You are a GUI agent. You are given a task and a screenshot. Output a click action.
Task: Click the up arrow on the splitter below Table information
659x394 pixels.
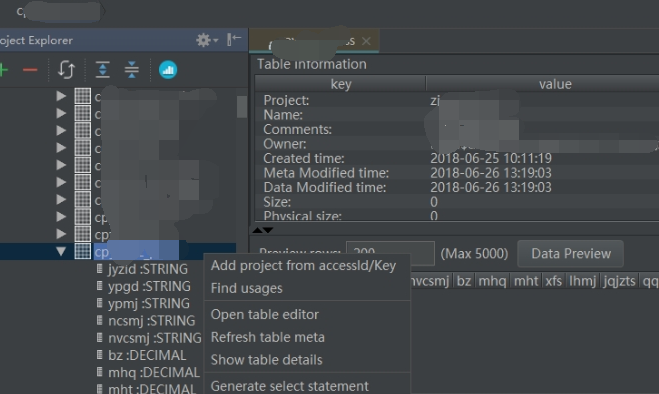(257, 230)
